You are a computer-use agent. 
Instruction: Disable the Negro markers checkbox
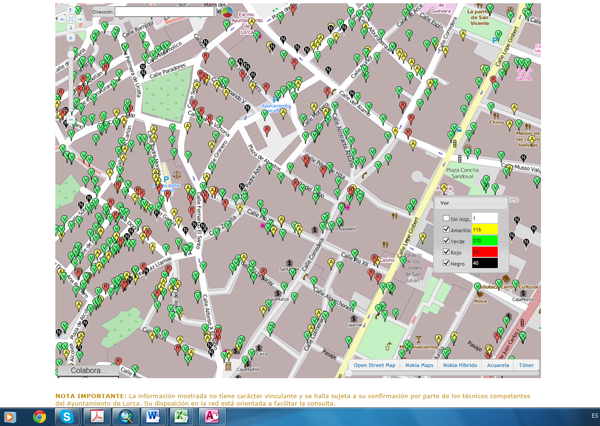[x=447, y=263]
